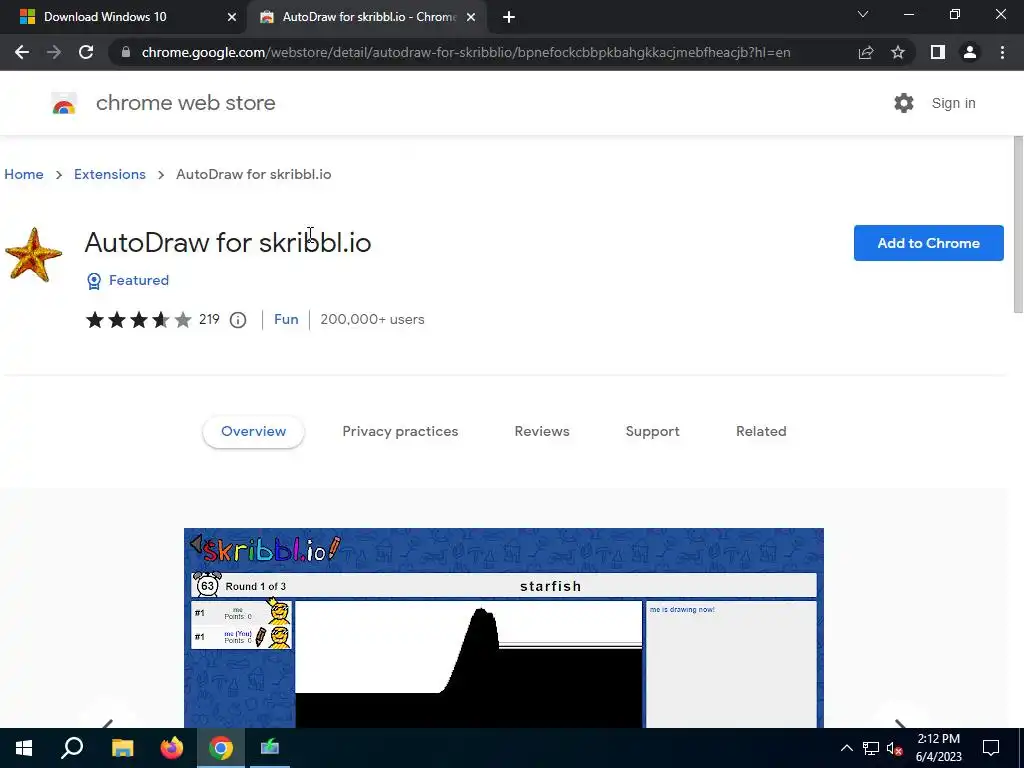
Task: Open the taskbar app next to Chrome
Action: coord(270,748)
